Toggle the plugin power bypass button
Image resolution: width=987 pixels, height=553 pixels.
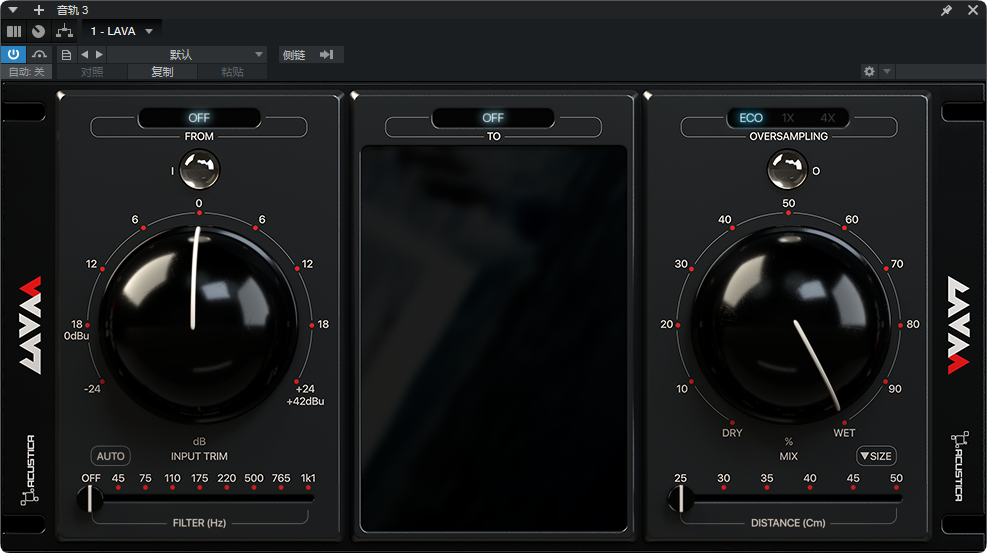tap(13, 54)
